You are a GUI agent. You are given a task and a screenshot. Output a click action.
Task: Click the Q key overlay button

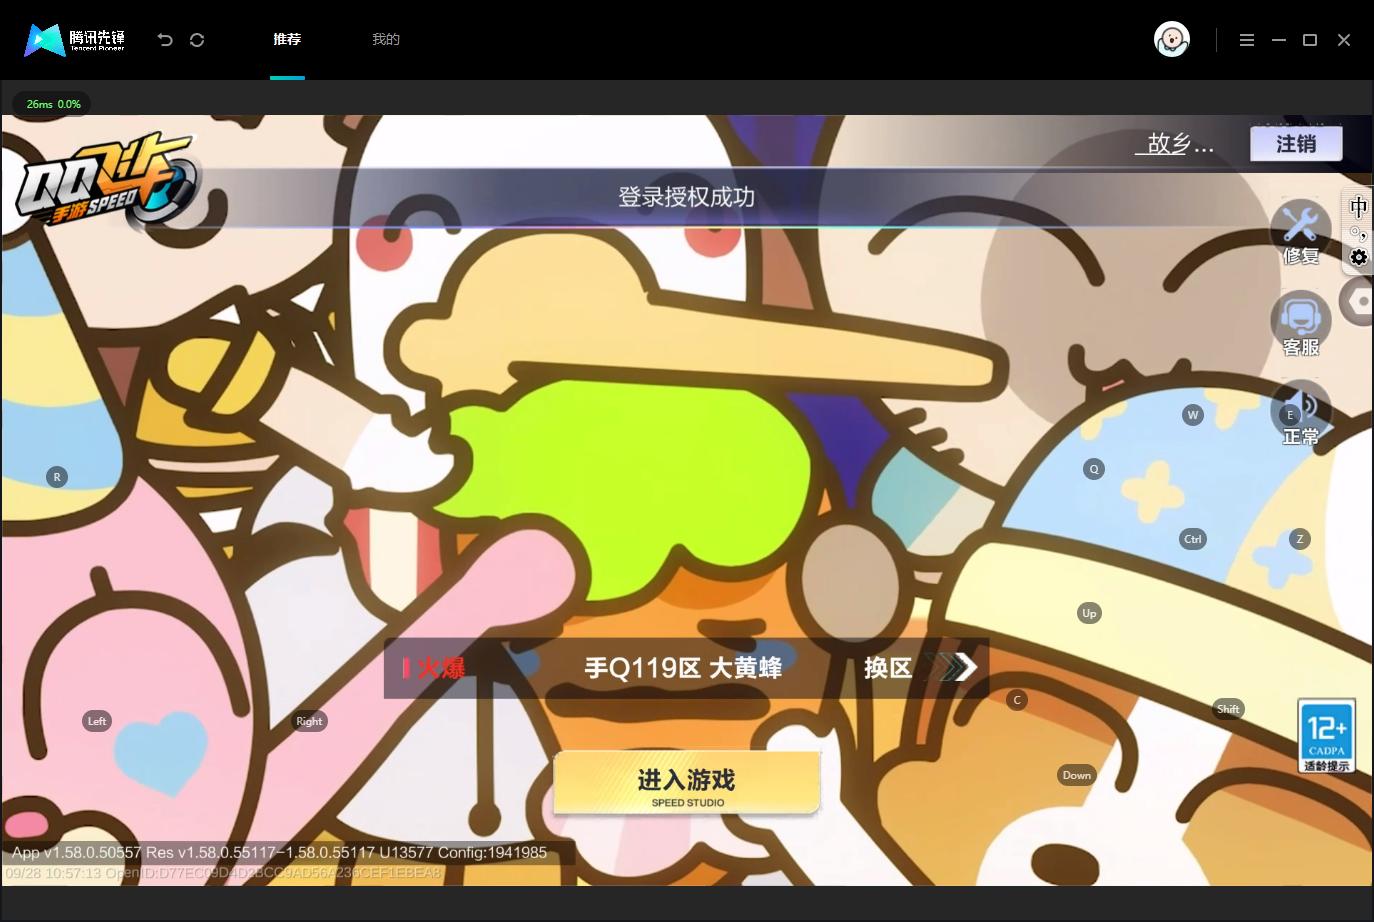click(1094, 469)
